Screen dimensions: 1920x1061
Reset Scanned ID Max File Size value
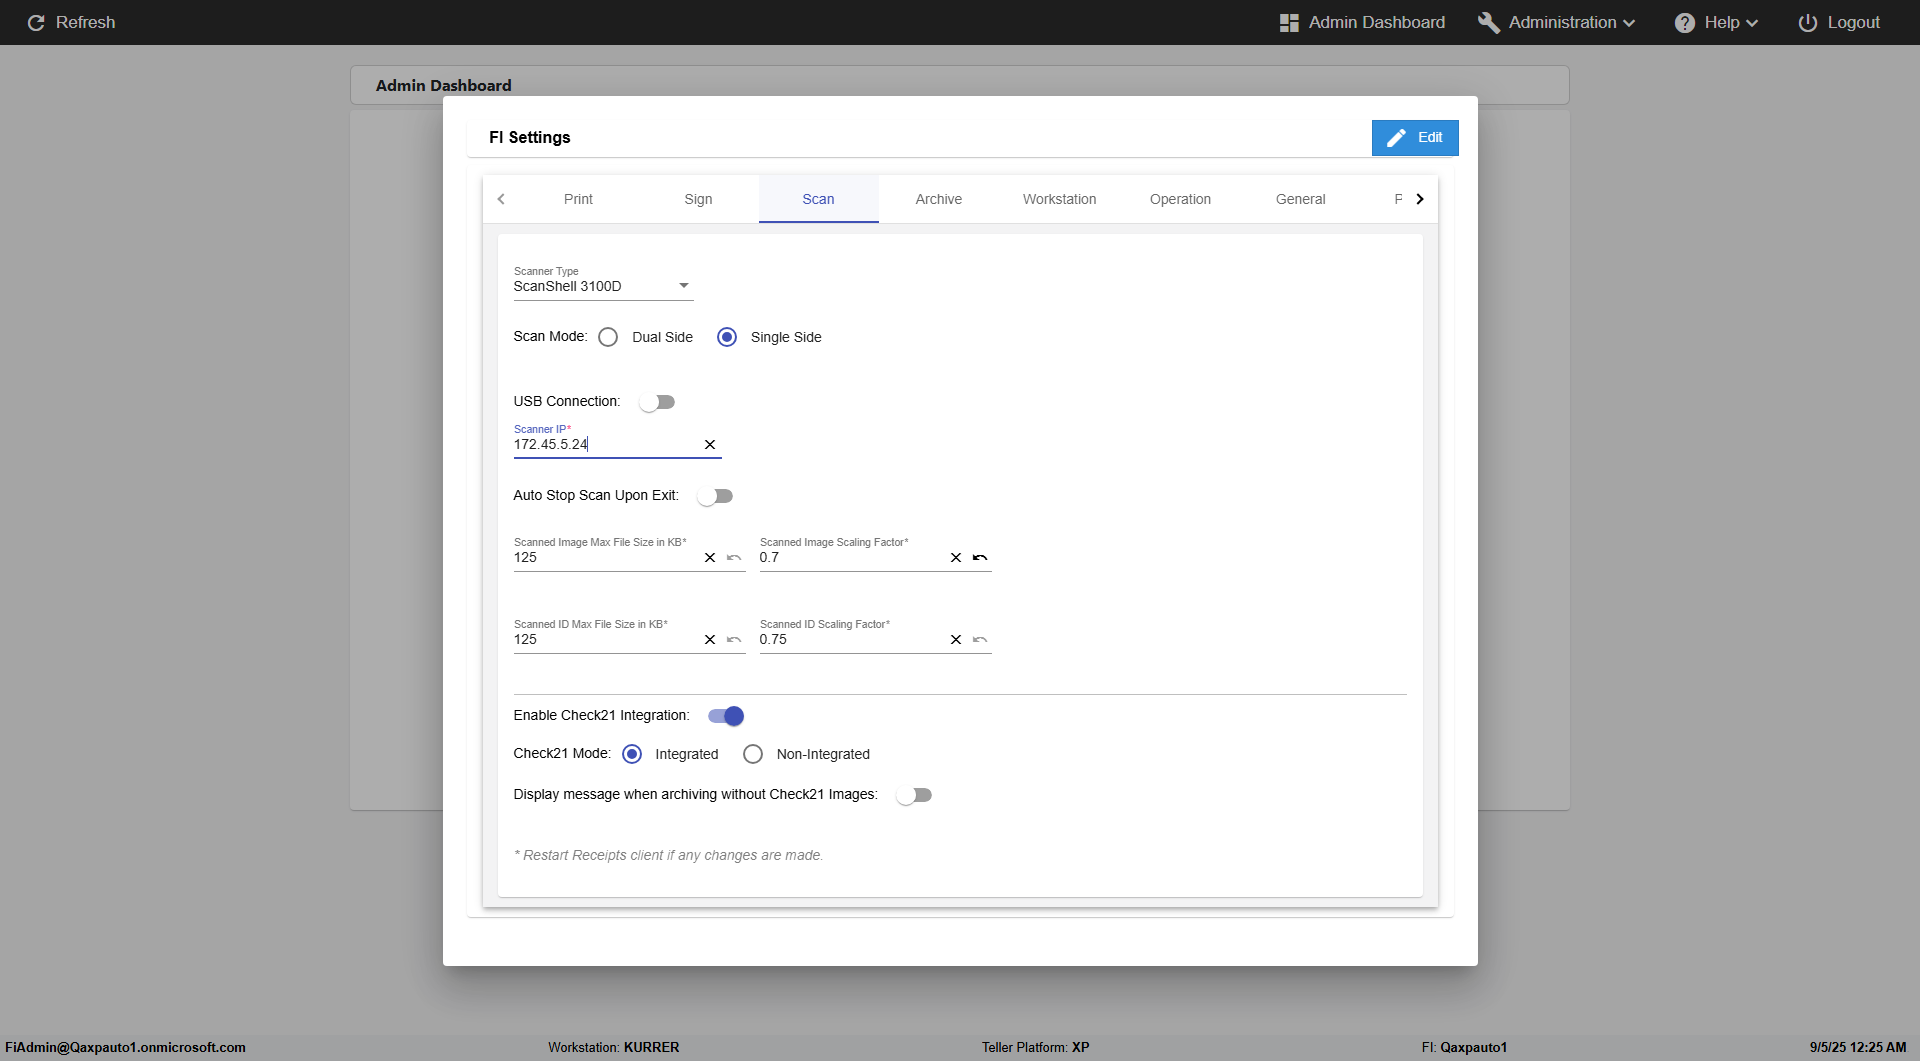[x=734, y=640]
